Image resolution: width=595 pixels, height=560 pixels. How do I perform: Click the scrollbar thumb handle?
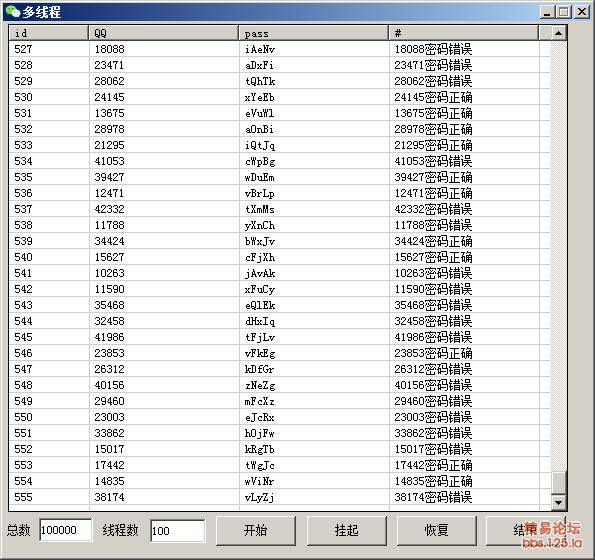click(x=558, y=483)
